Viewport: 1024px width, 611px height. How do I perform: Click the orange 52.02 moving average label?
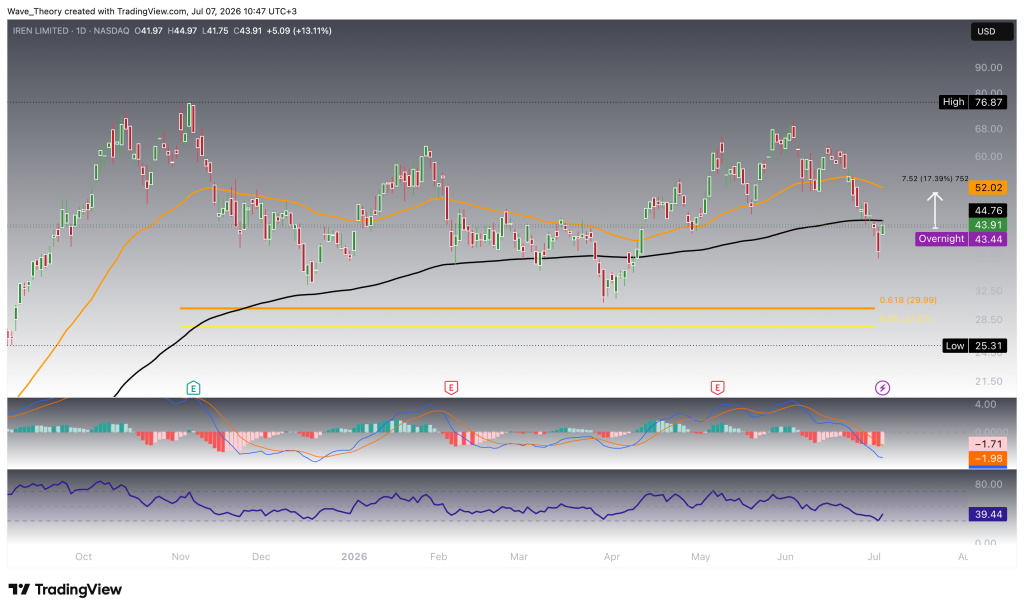[988, 188]
